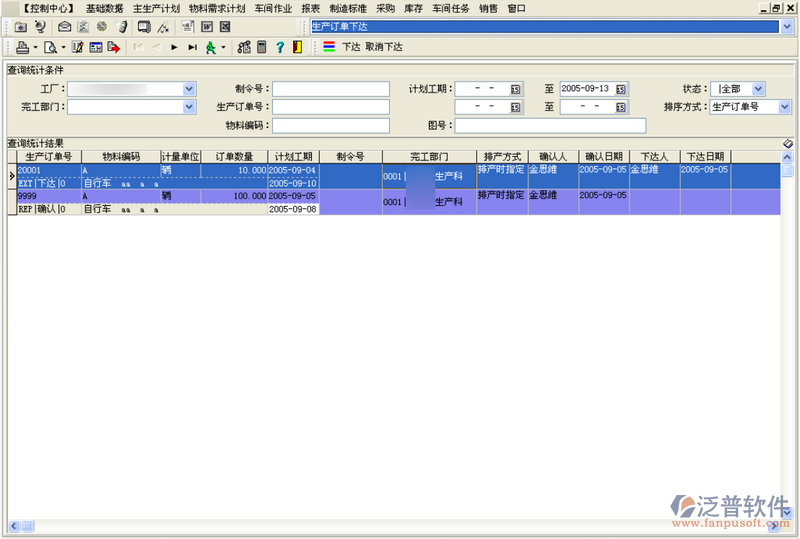Viewport: 800px width, 539px height.
Task: Open calendar picker for 2005-09-13 date
Action: pyautogui.click(x=621, y=89)
